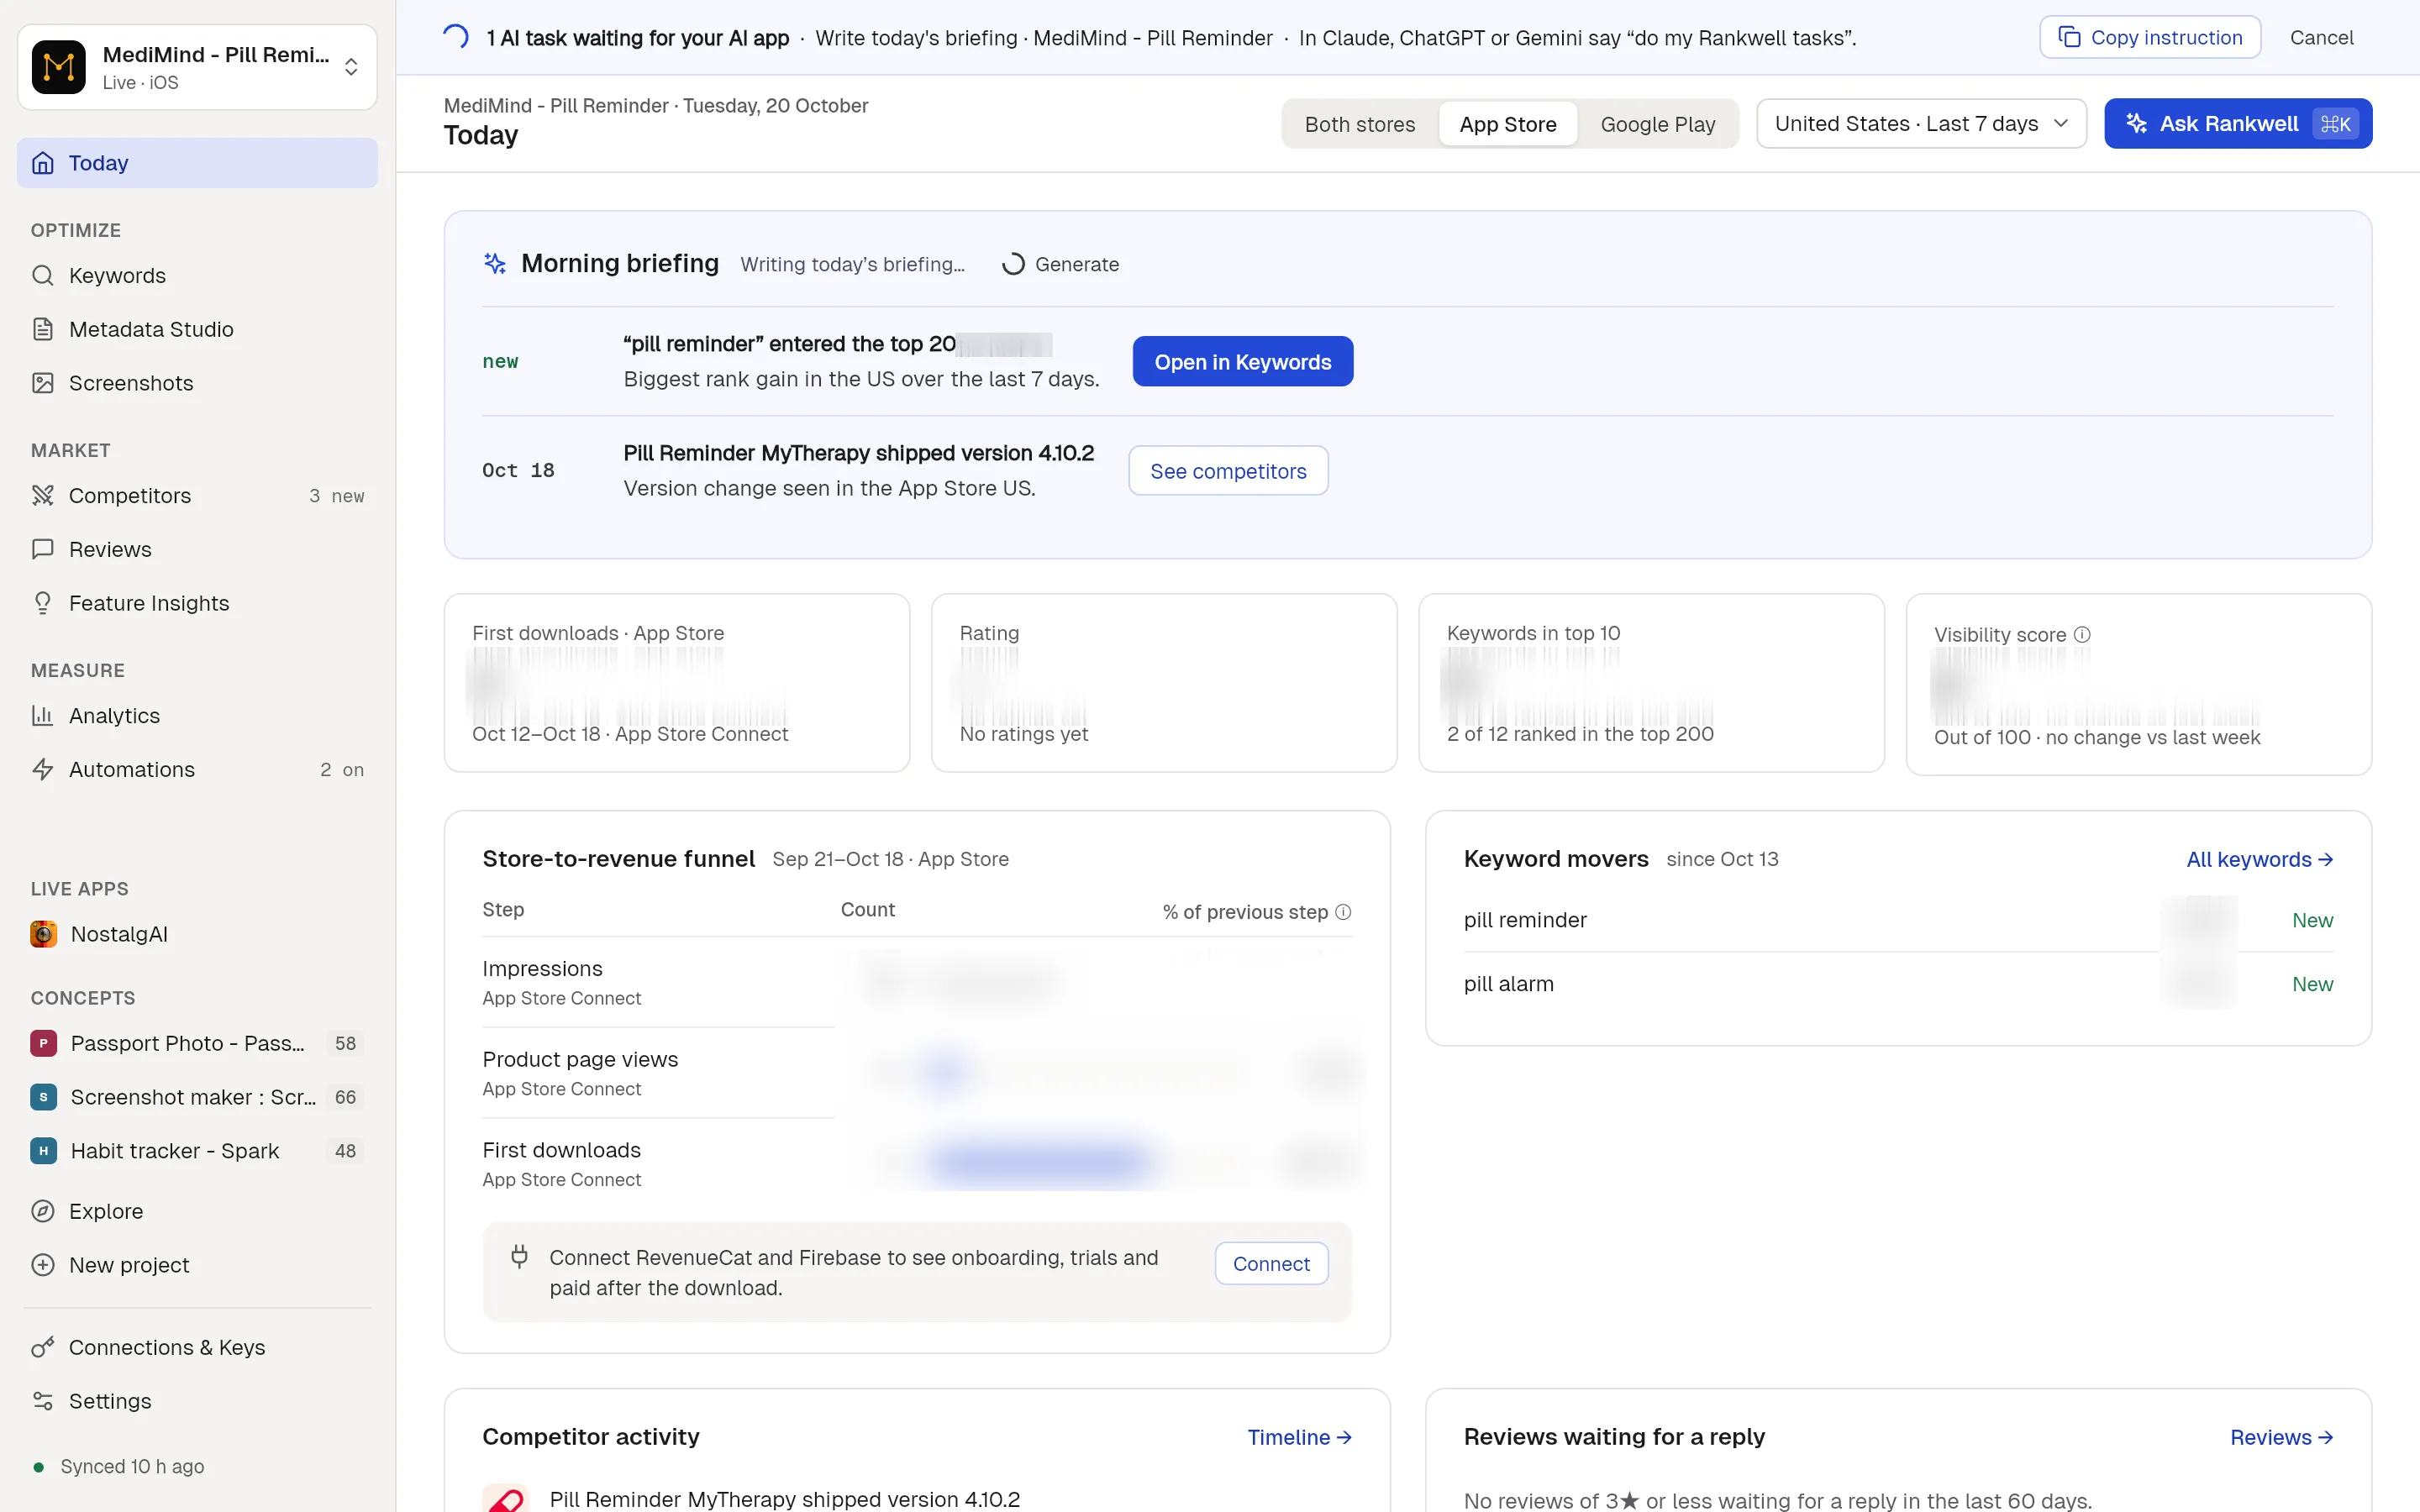Click the Feature Insights lightbulb icon
Viewport: 2420px width, 1512px height.
pos(43,603)
